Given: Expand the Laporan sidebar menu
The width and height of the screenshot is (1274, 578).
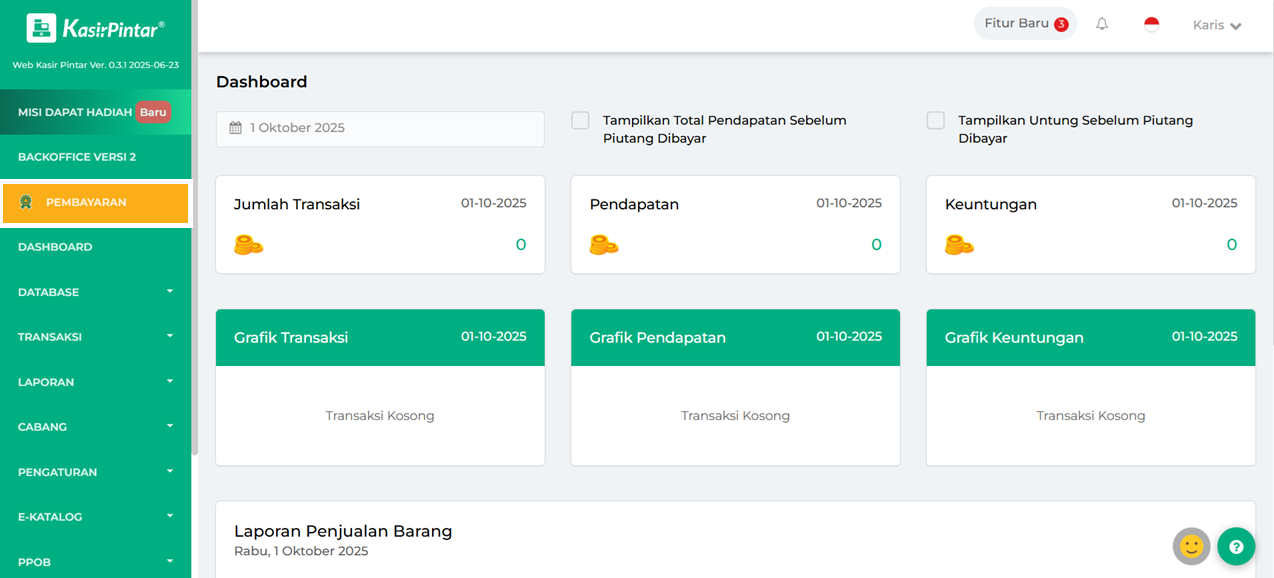Looking at the screenshot, I should 95,382.
